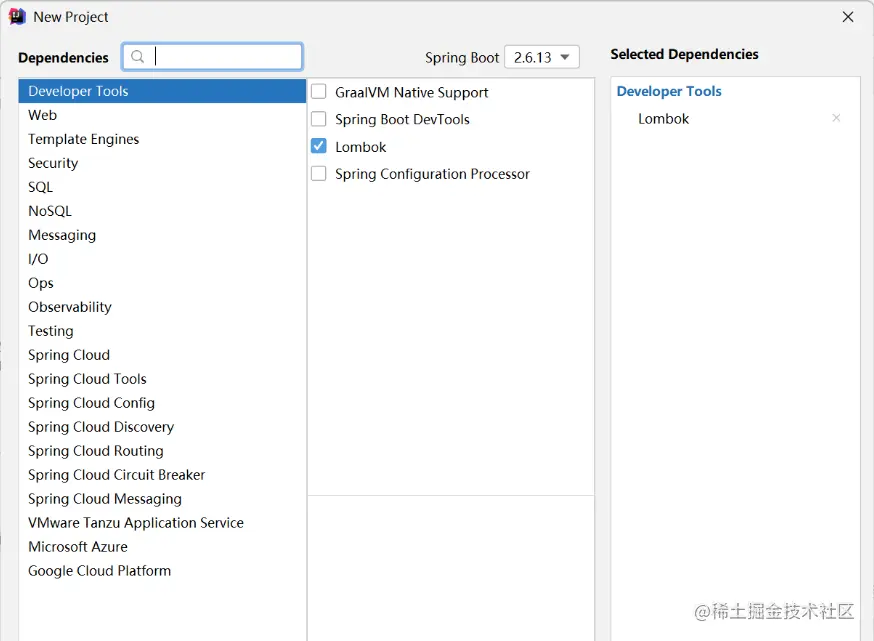The height and width of the screenshot is (641, 874).
Task: Check Spring Boot DevTools
Action: [319, 119]
